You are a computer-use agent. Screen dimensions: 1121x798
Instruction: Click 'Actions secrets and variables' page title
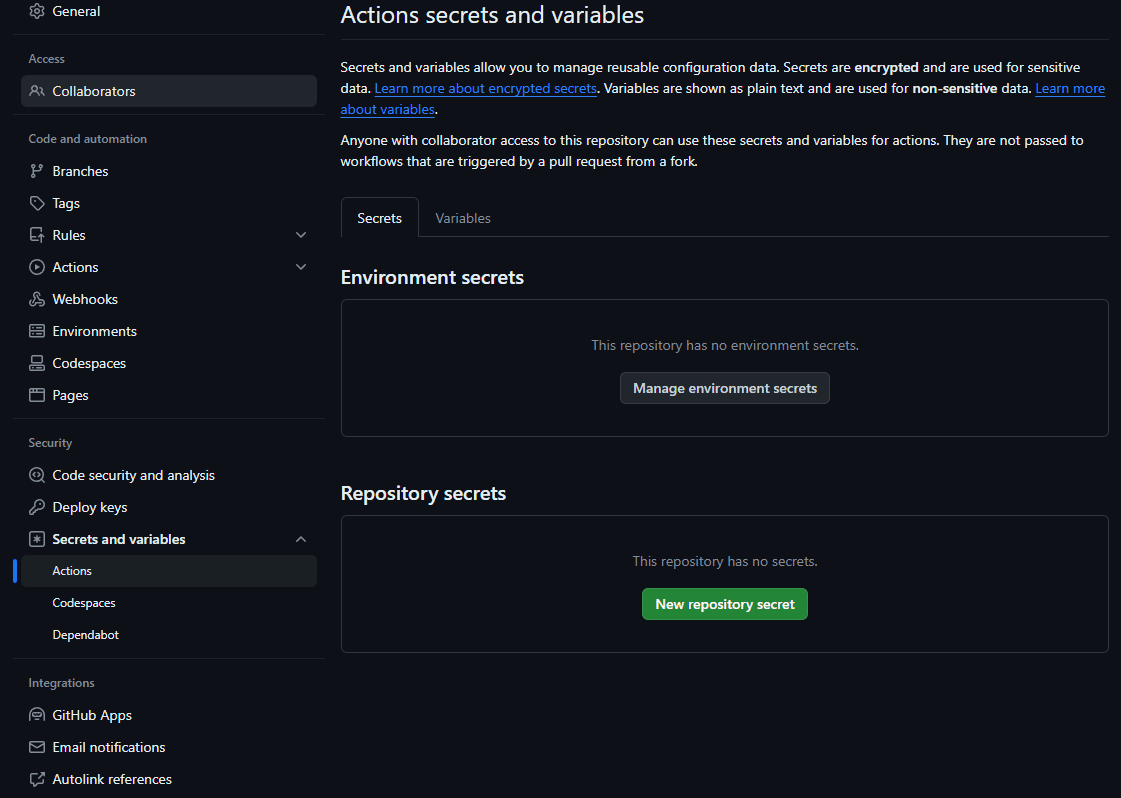click(493, 15)
